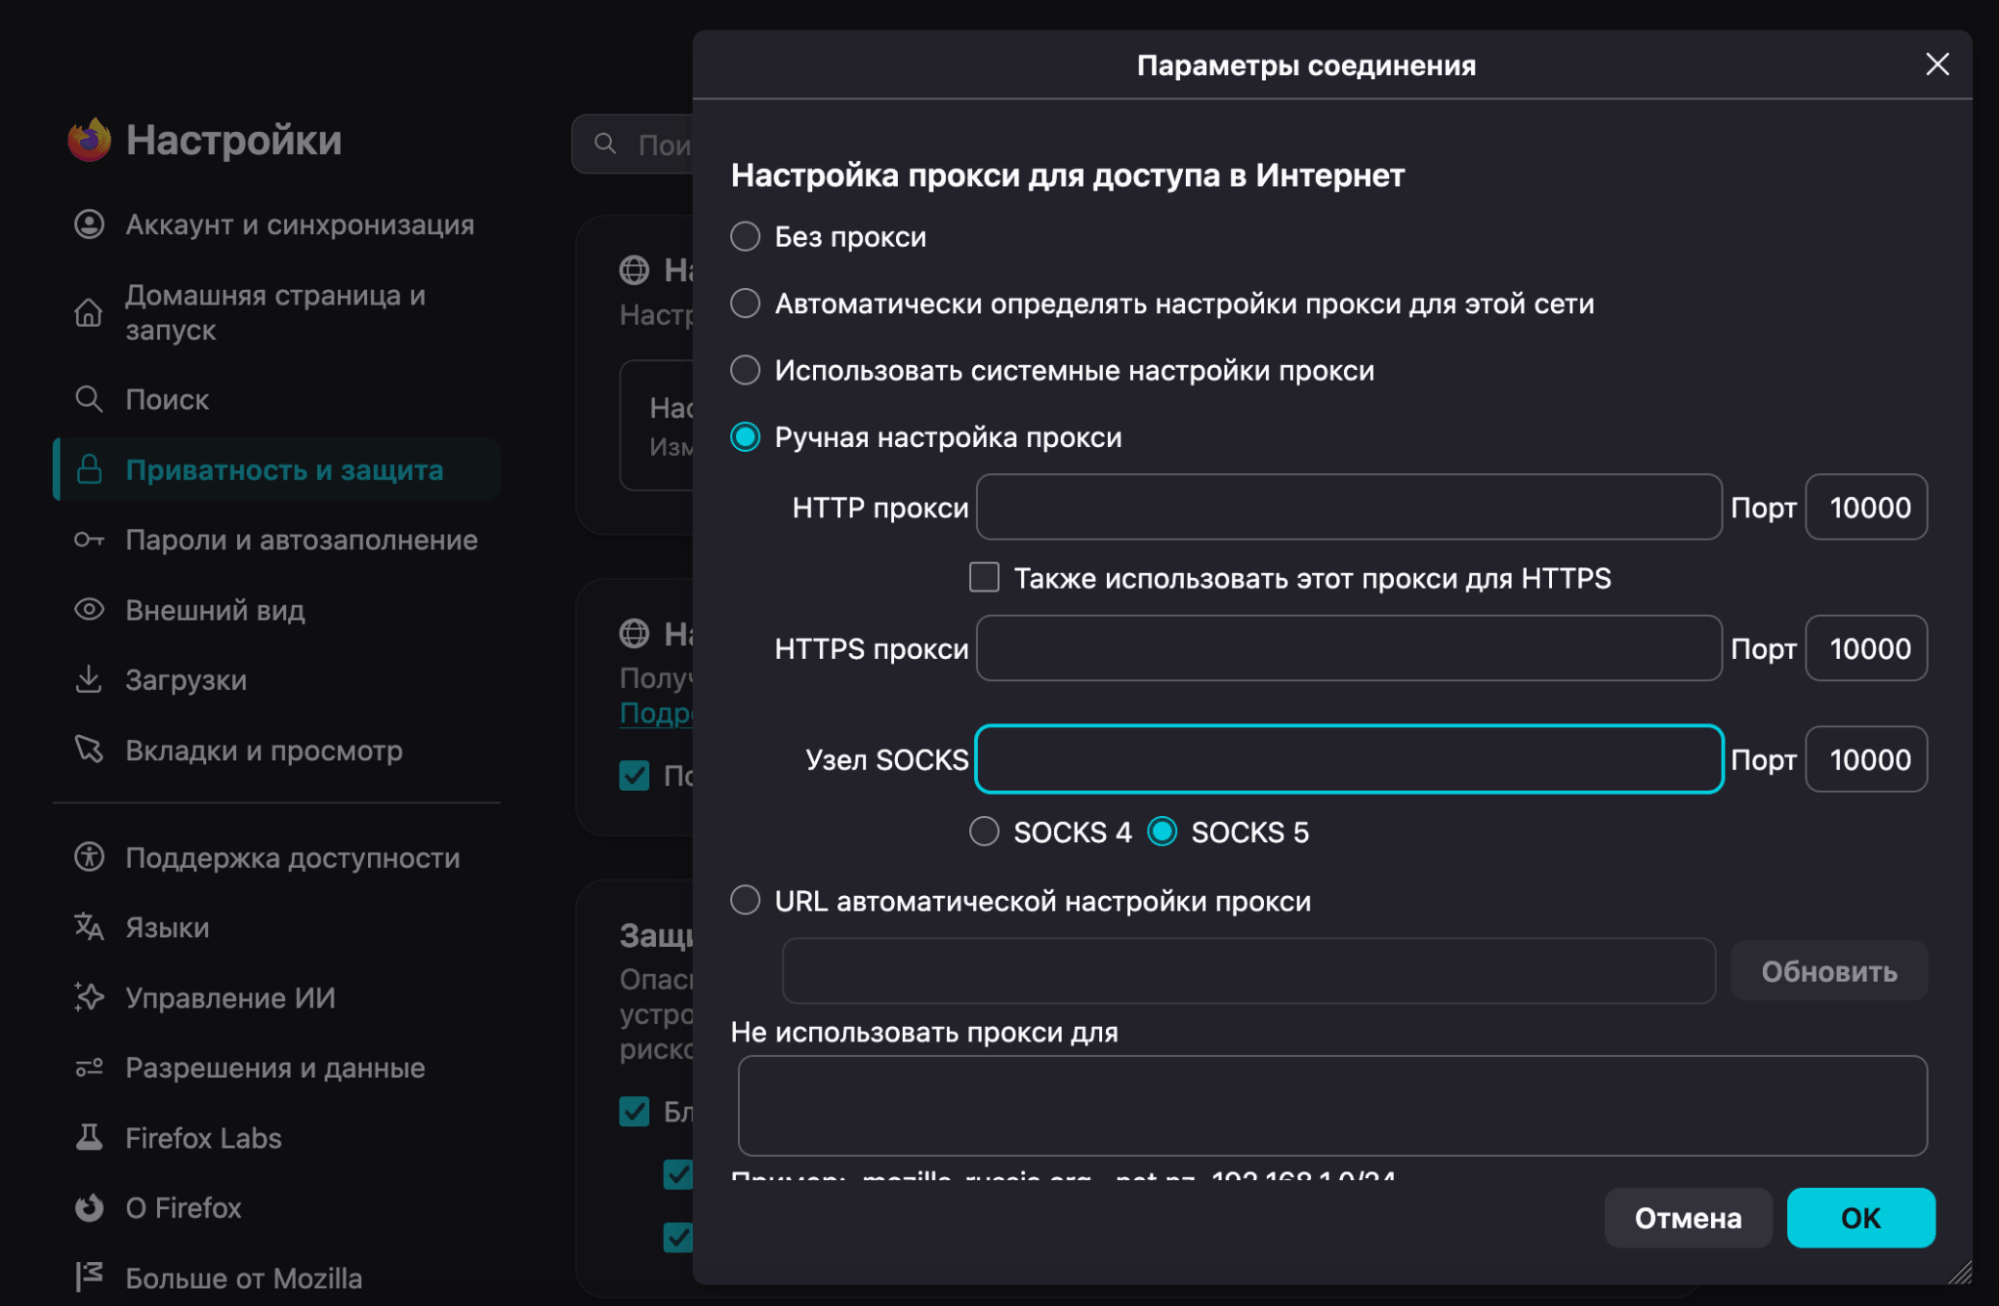Click the lock icon for Приватность и защита

[89, 469]
